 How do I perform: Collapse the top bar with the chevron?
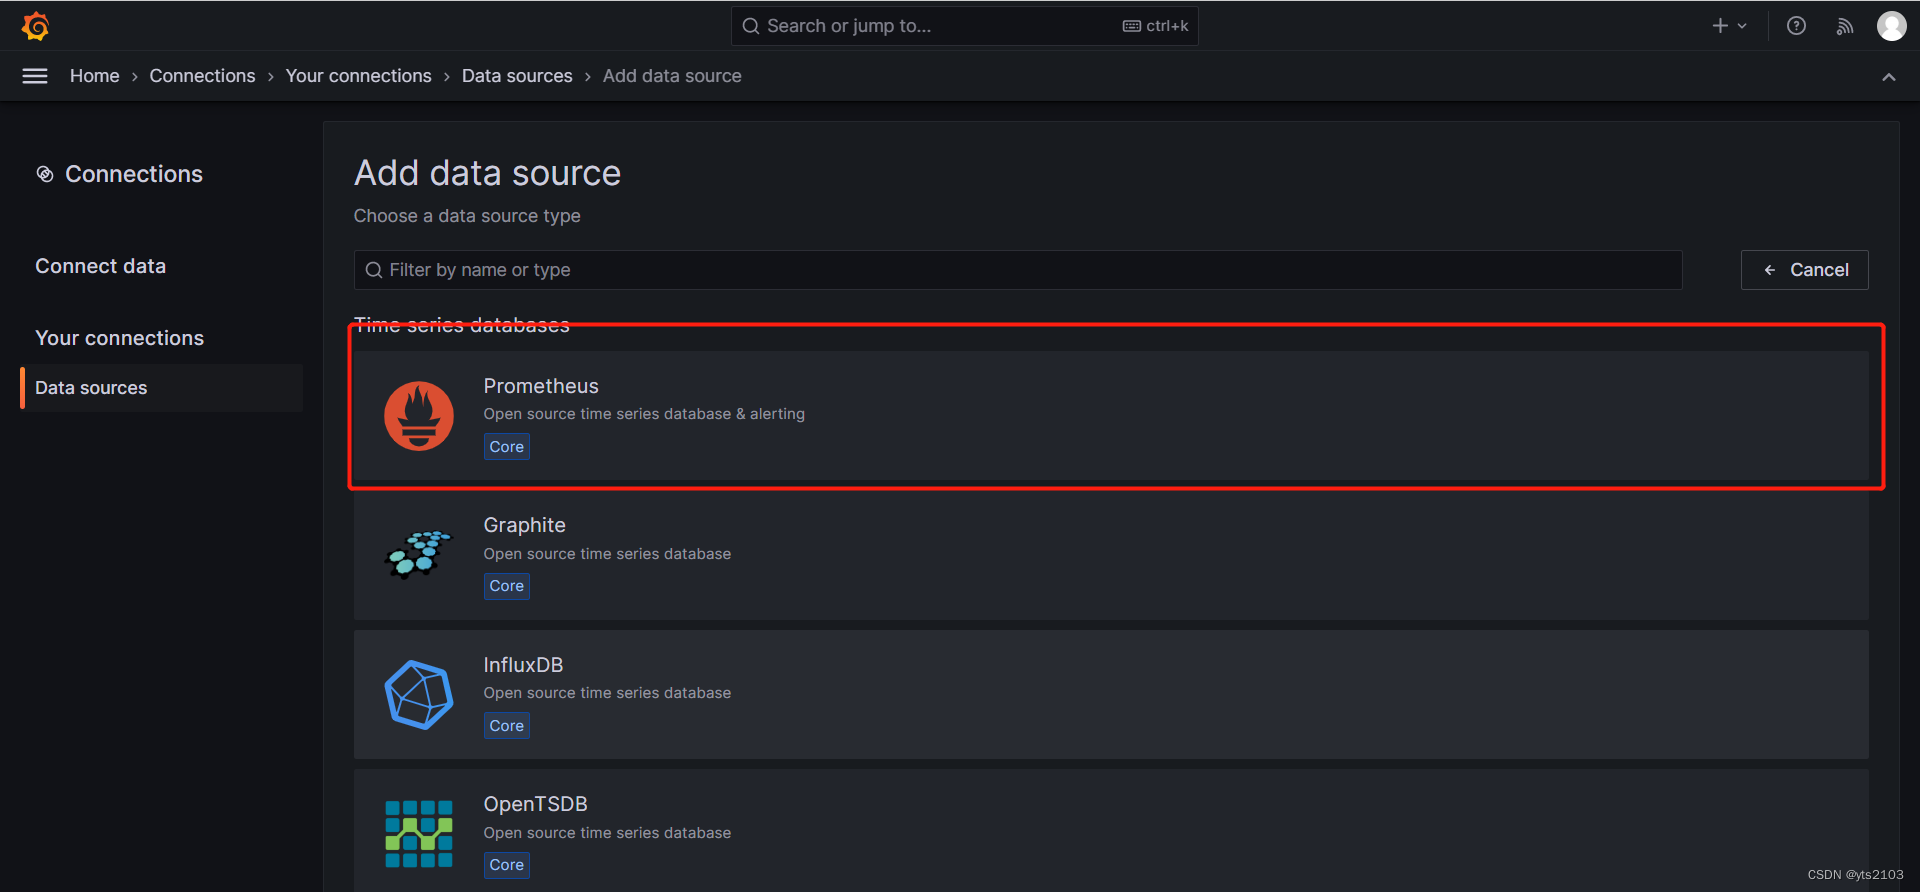(1888, 77)
